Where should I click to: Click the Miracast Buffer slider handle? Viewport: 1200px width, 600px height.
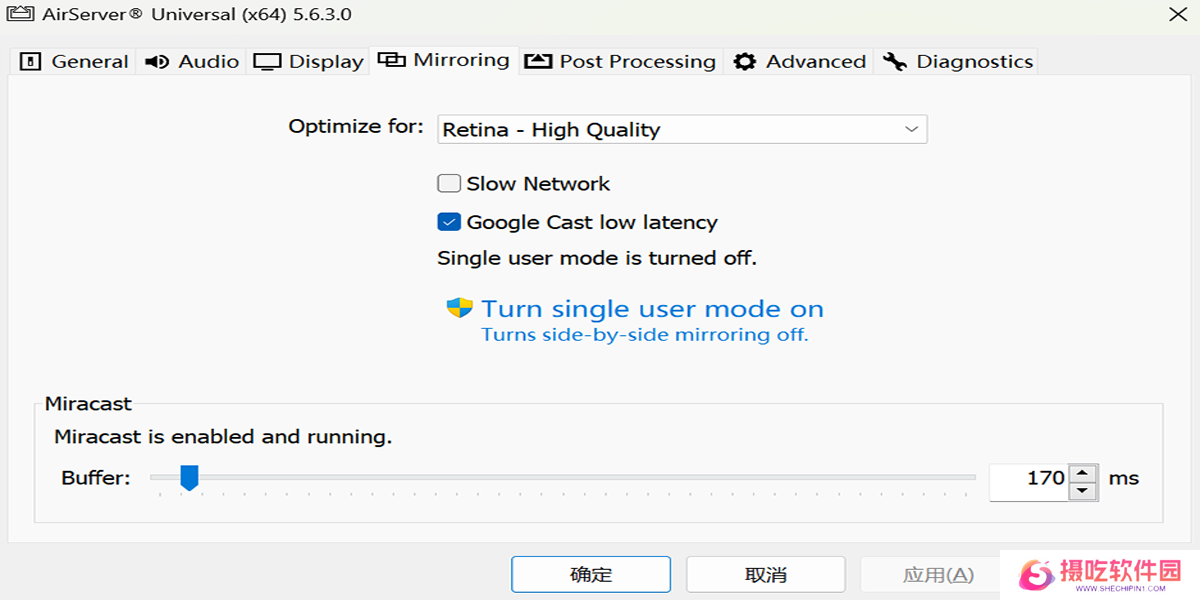[x=189, y=478]
